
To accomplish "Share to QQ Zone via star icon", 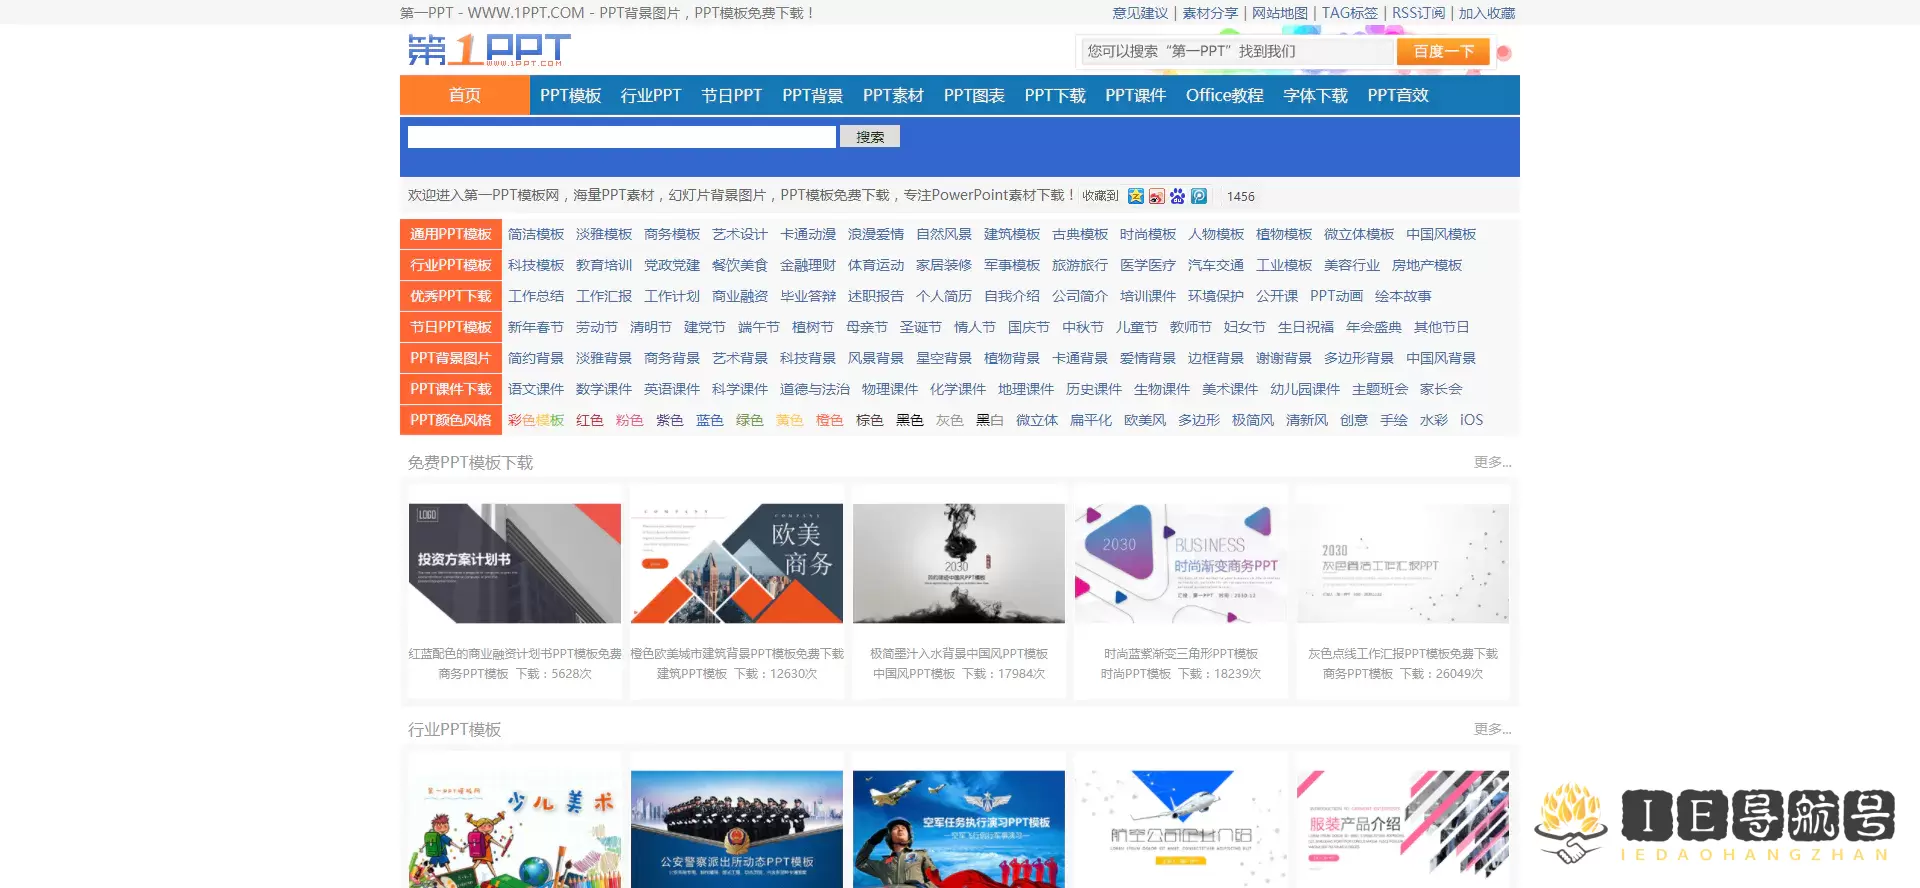I will pos(1135,196).
